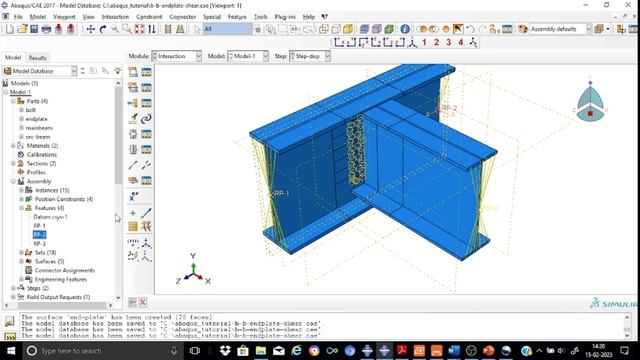Enable wireframe render style cube icon
Screen dimensions: 640x360
pos(323,29)
